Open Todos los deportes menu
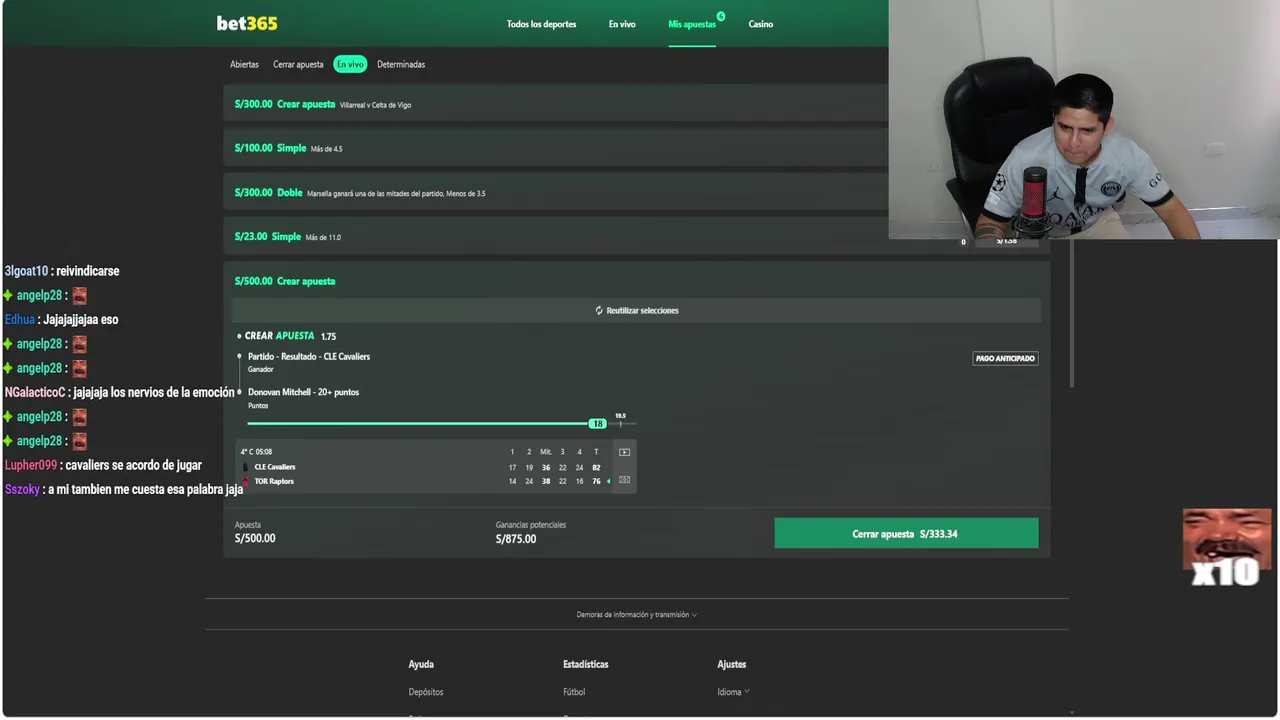This screenshot has height=720, width=1280. [541, 24]
